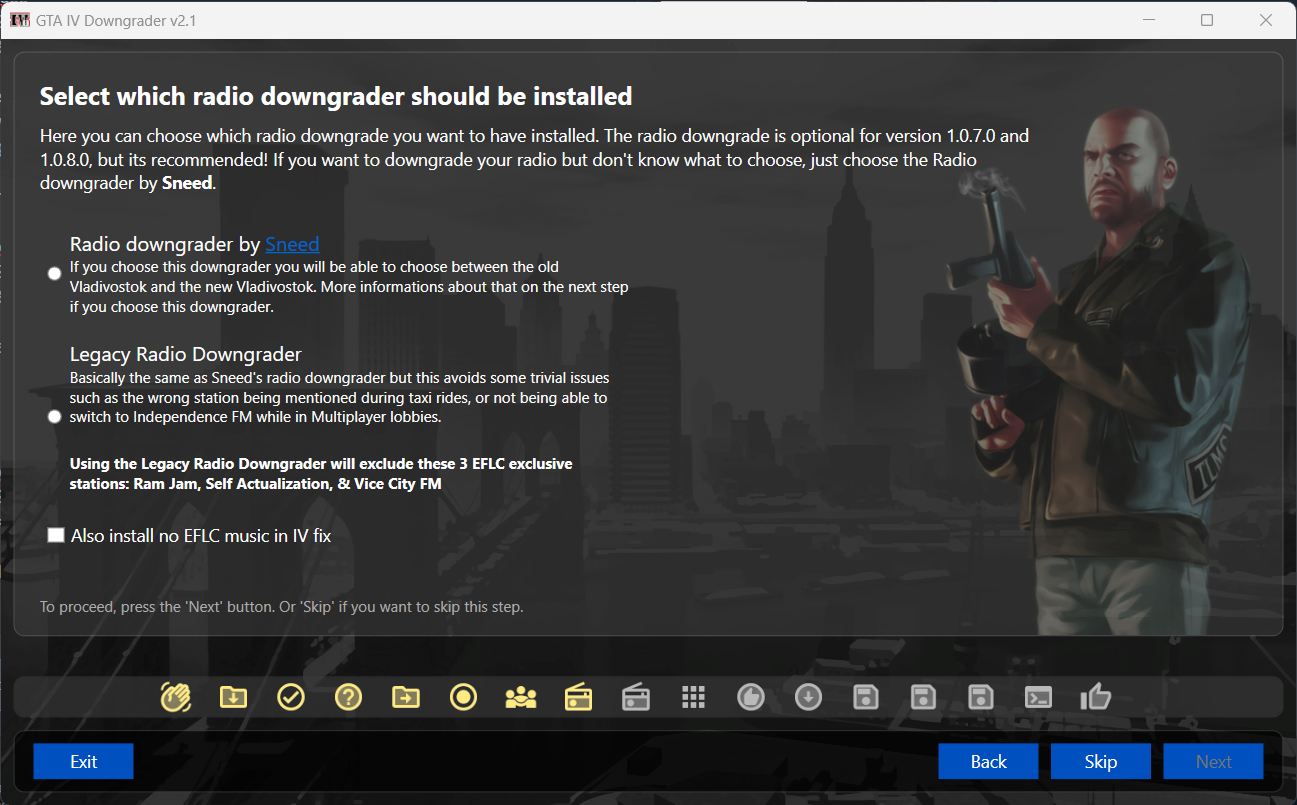The image size is (1297, 805).
Task: Enable Also install no EFLC music fix
Action: point(56,536)
